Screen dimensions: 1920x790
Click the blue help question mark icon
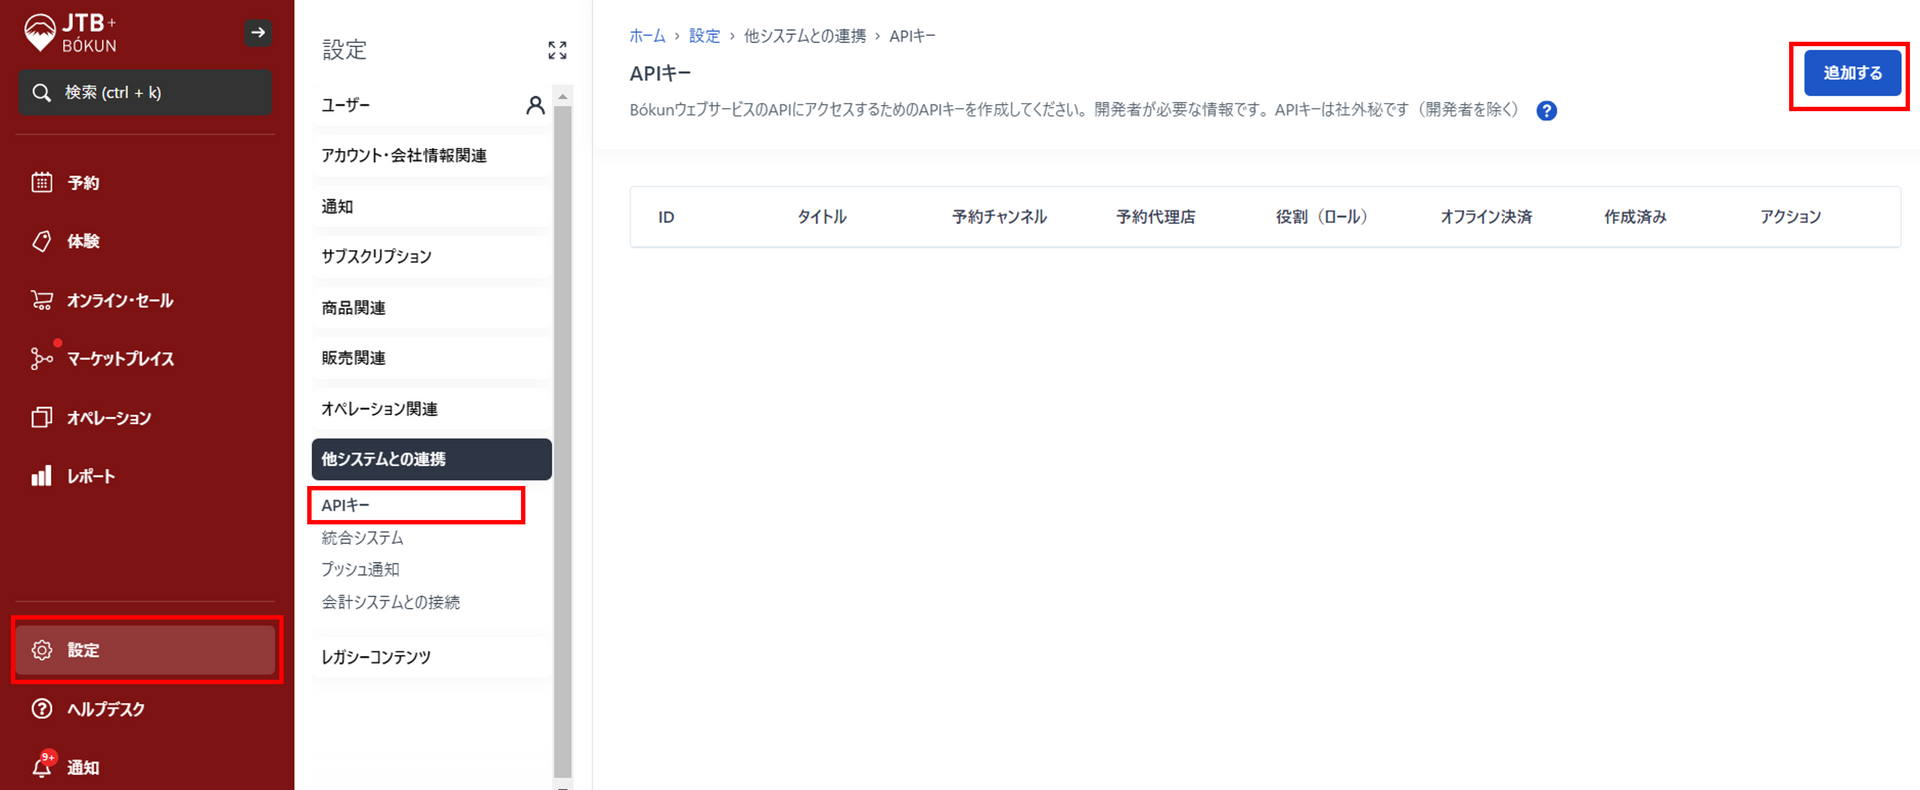coord(1546,111)
